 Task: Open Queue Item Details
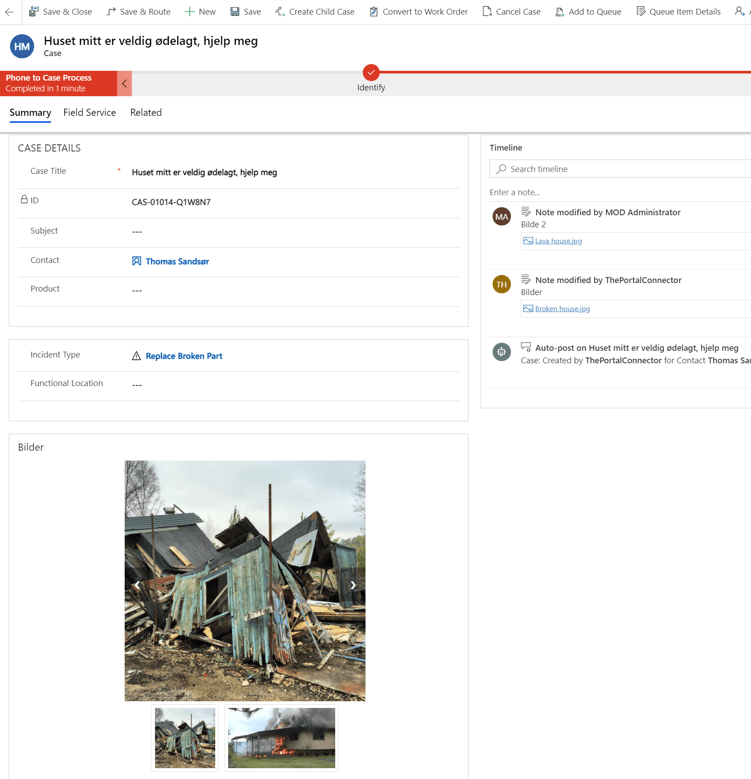pos(678,12)
